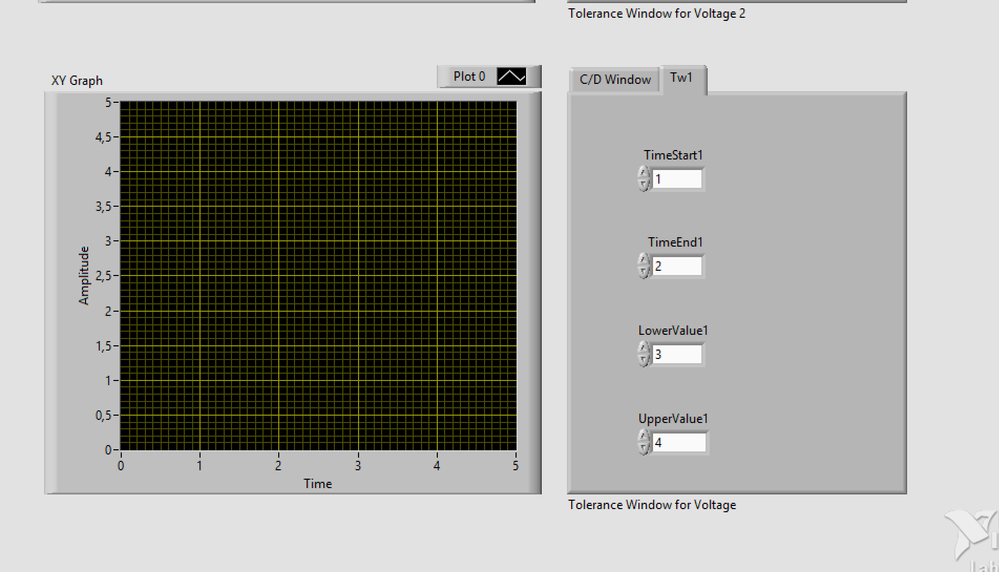Image resolution: width=999 pixels, height=572 pixels.
Task: Click the XY Graph plot area
Action: [x=319, y=276]
